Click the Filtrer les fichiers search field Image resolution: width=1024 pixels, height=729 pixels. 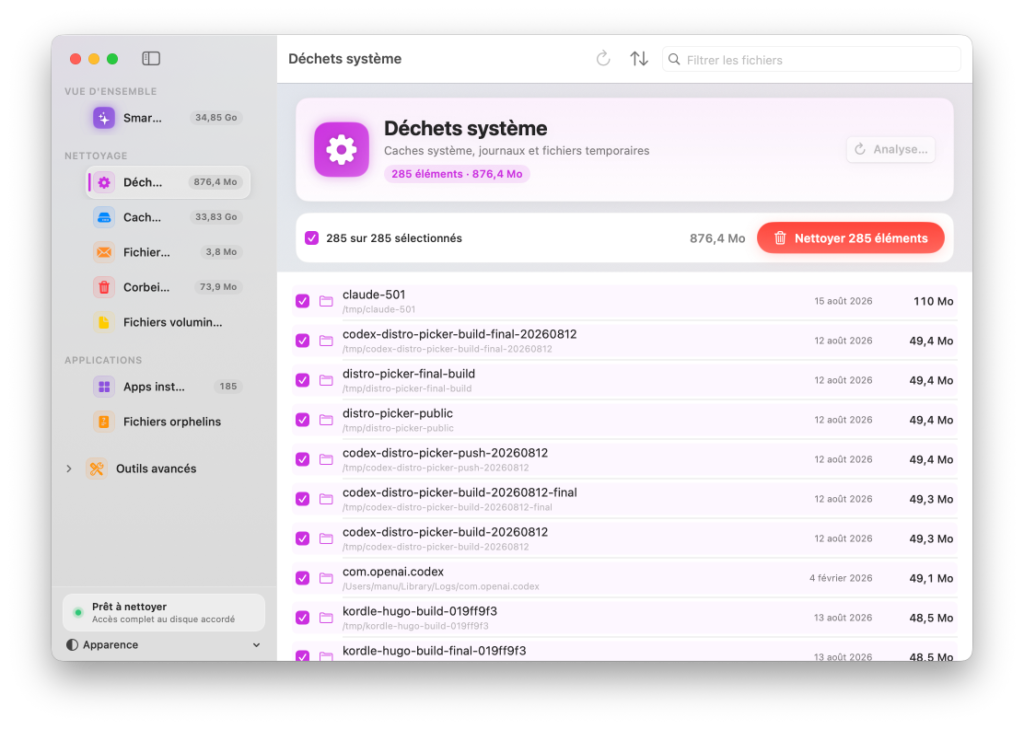click(x=811, y=59)
